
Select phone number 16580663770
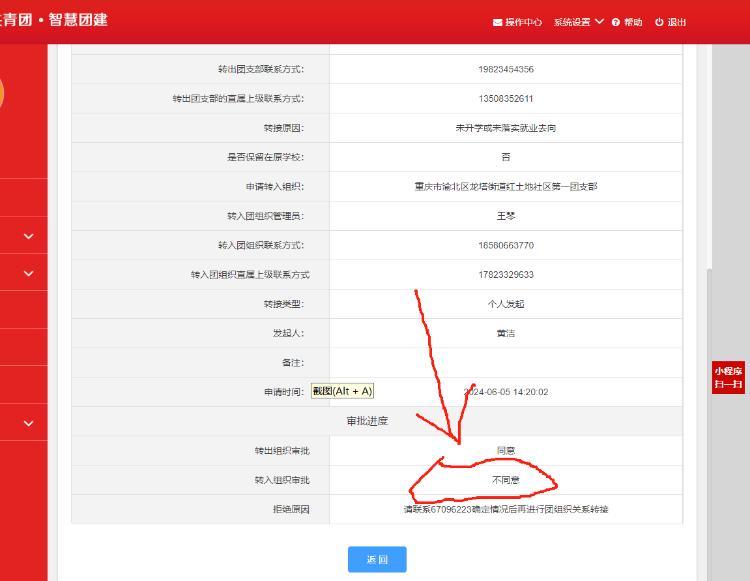[506, 245]
